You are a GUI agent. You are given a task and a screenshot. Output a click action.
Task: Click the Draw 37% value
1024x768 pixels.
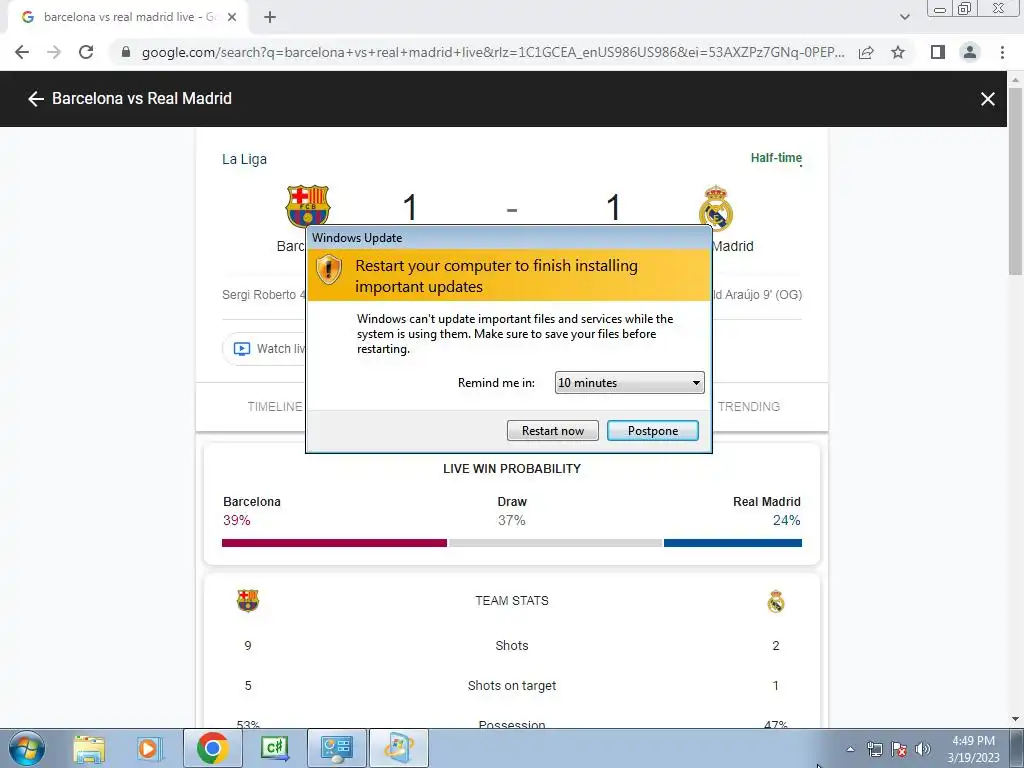(511, 520)
